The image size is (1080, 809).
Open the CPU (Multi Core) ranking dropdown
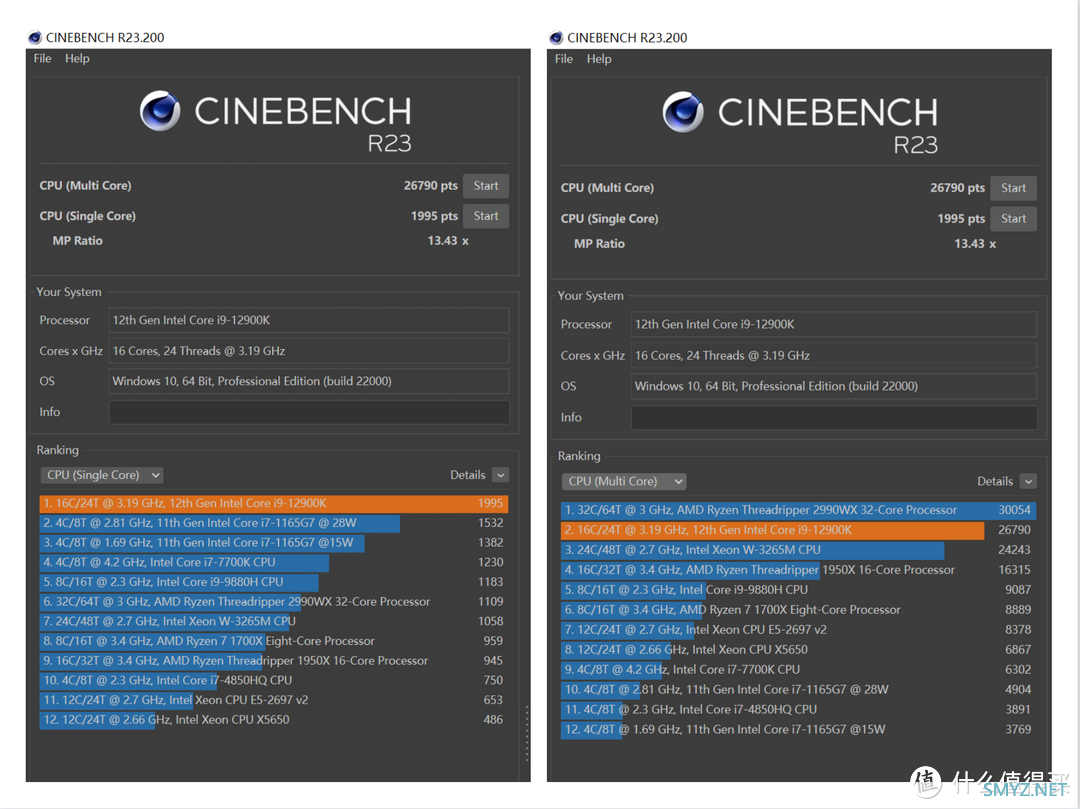click(x=624, y=481)
